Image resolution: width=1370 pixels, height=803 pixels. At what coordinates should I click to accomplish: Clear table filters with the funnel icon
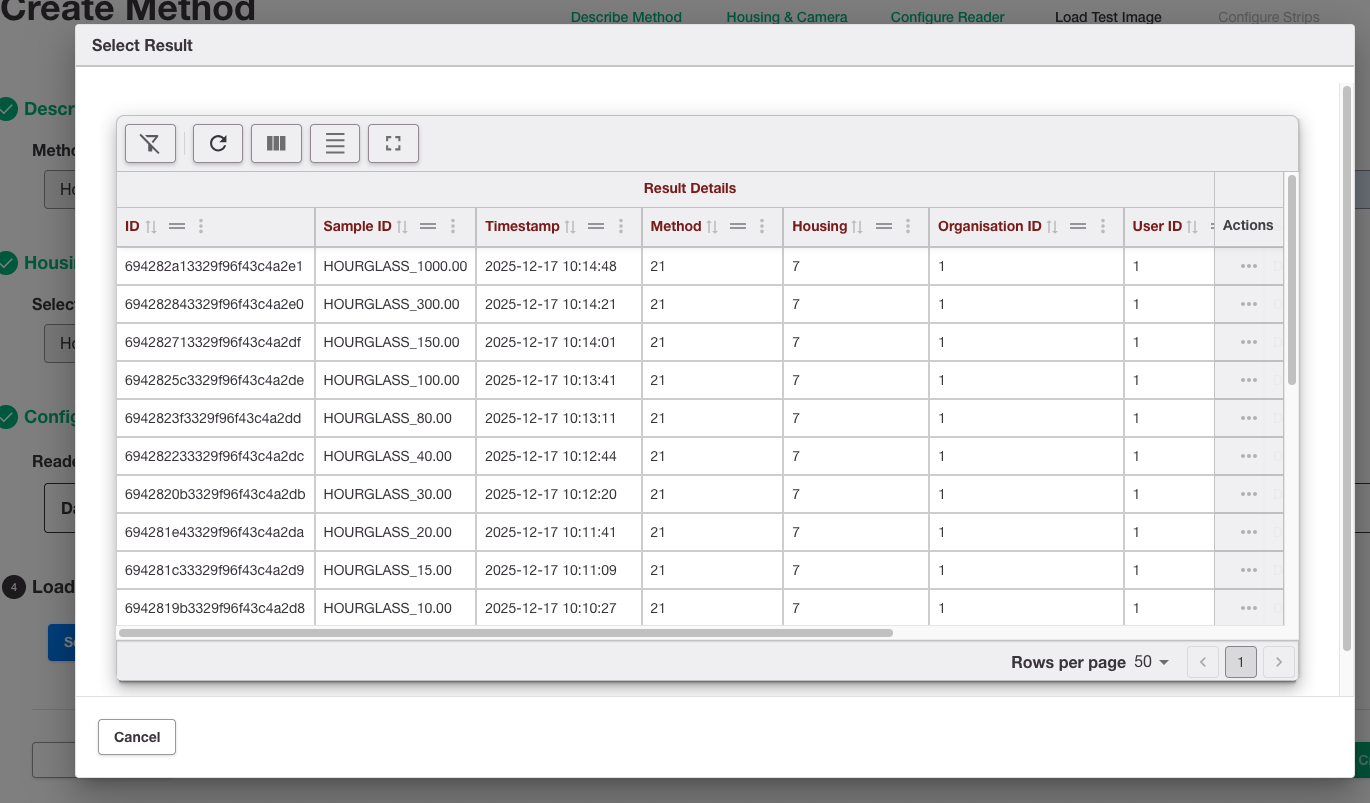click(150, 143)
